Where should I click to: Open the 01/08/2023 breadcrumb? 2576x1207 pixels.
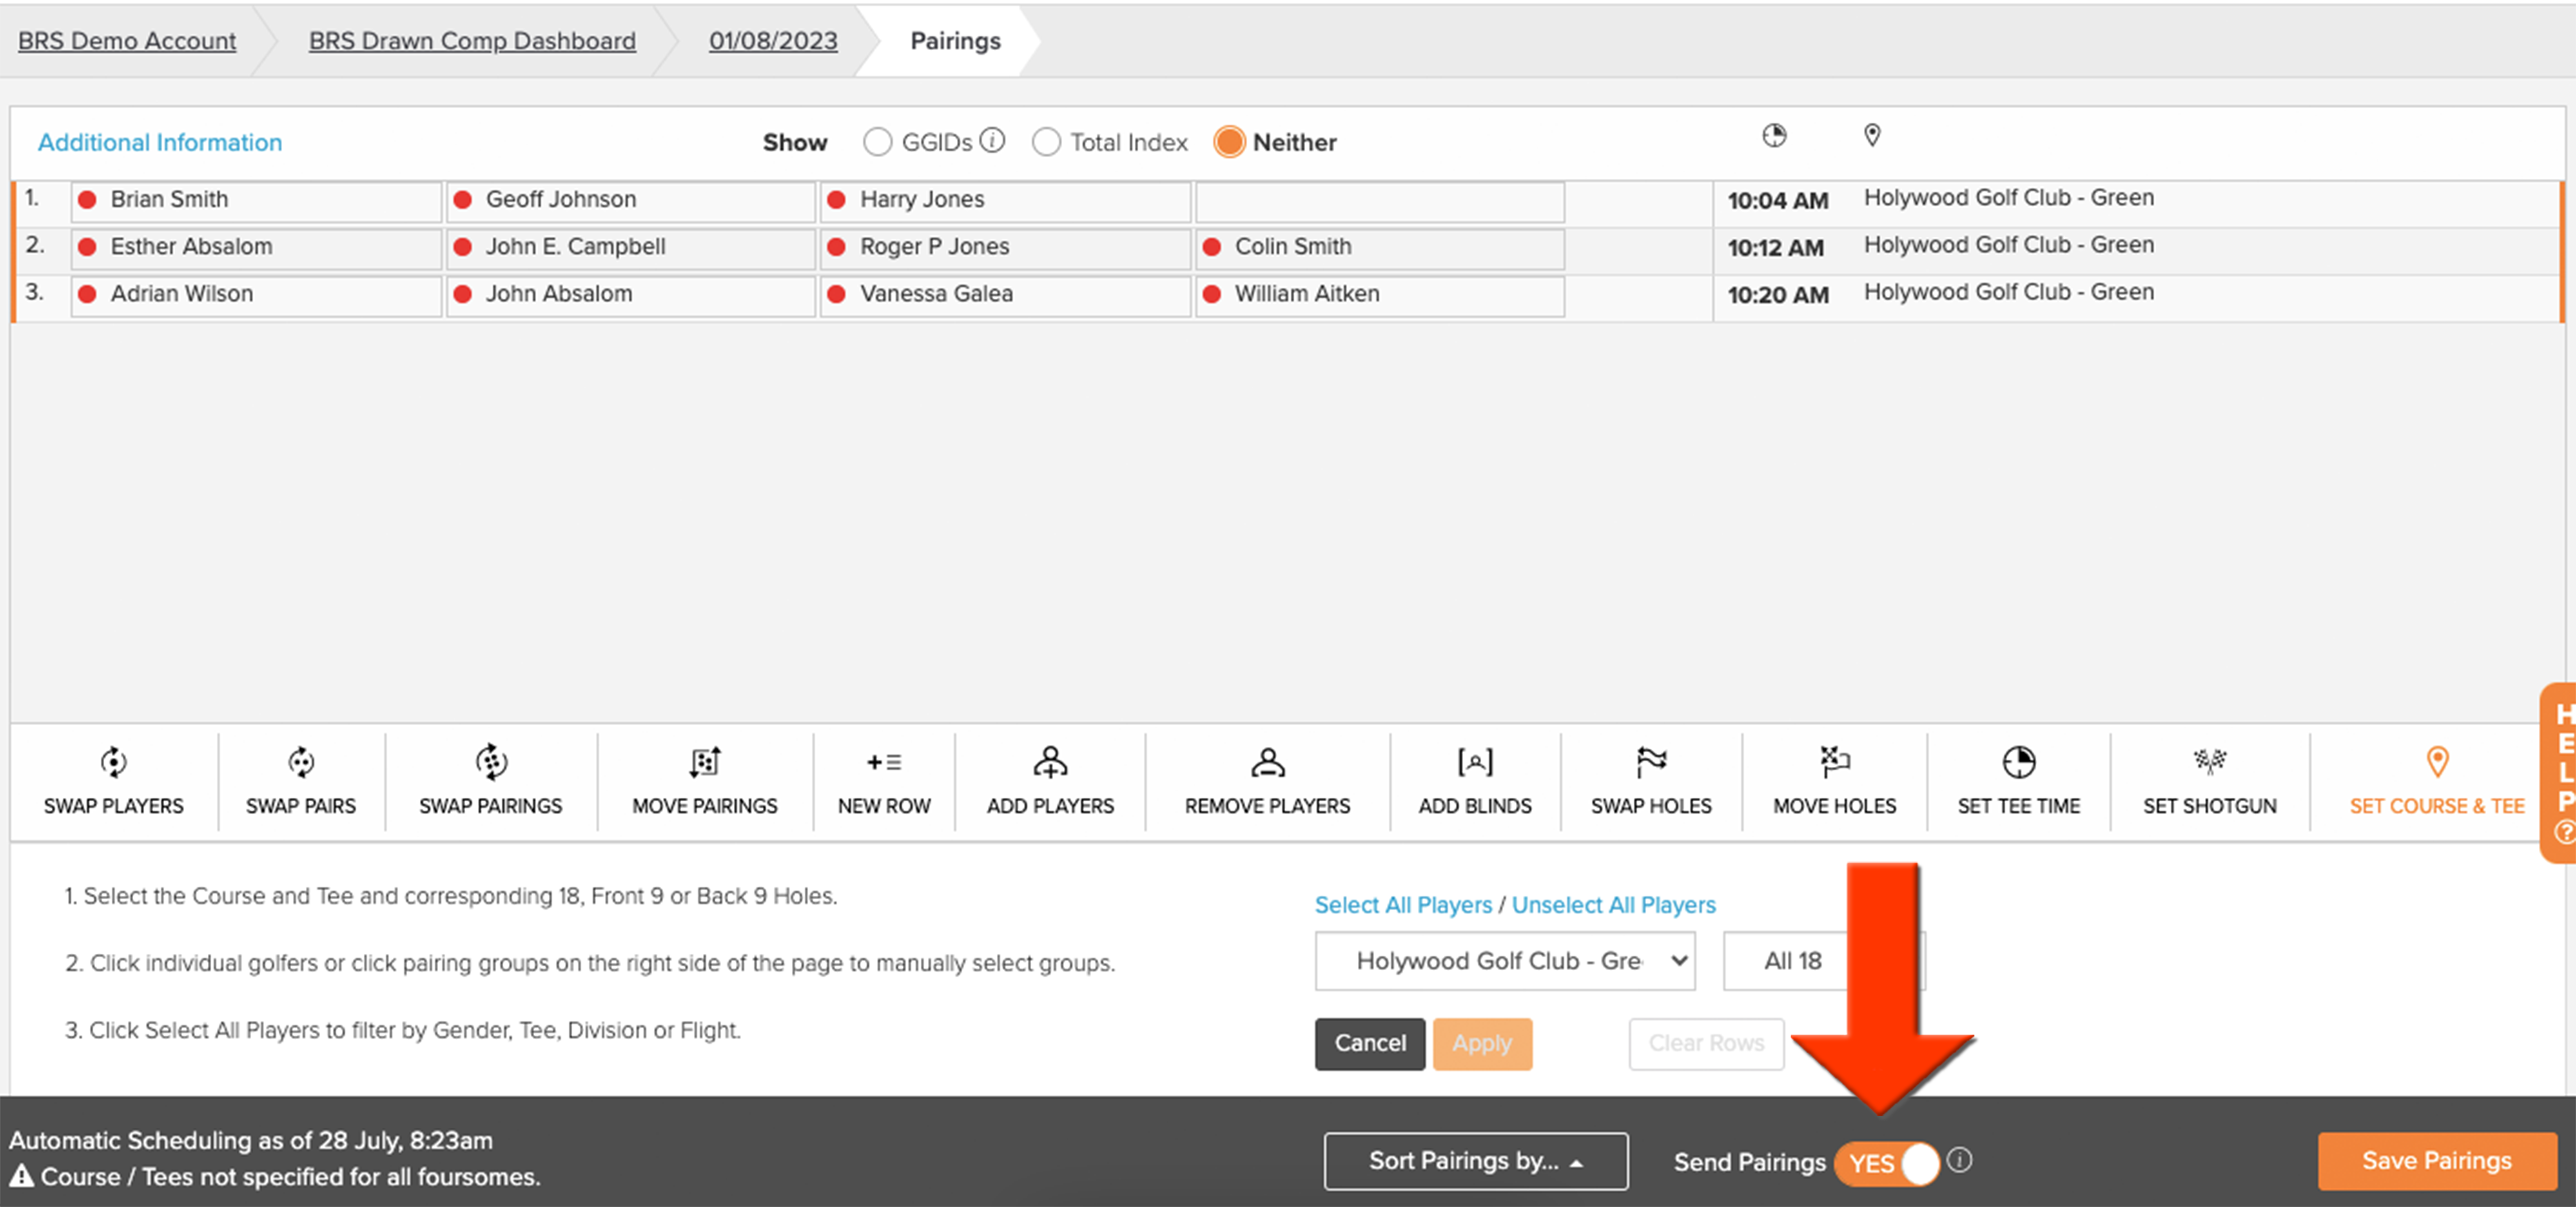point(773,41)
